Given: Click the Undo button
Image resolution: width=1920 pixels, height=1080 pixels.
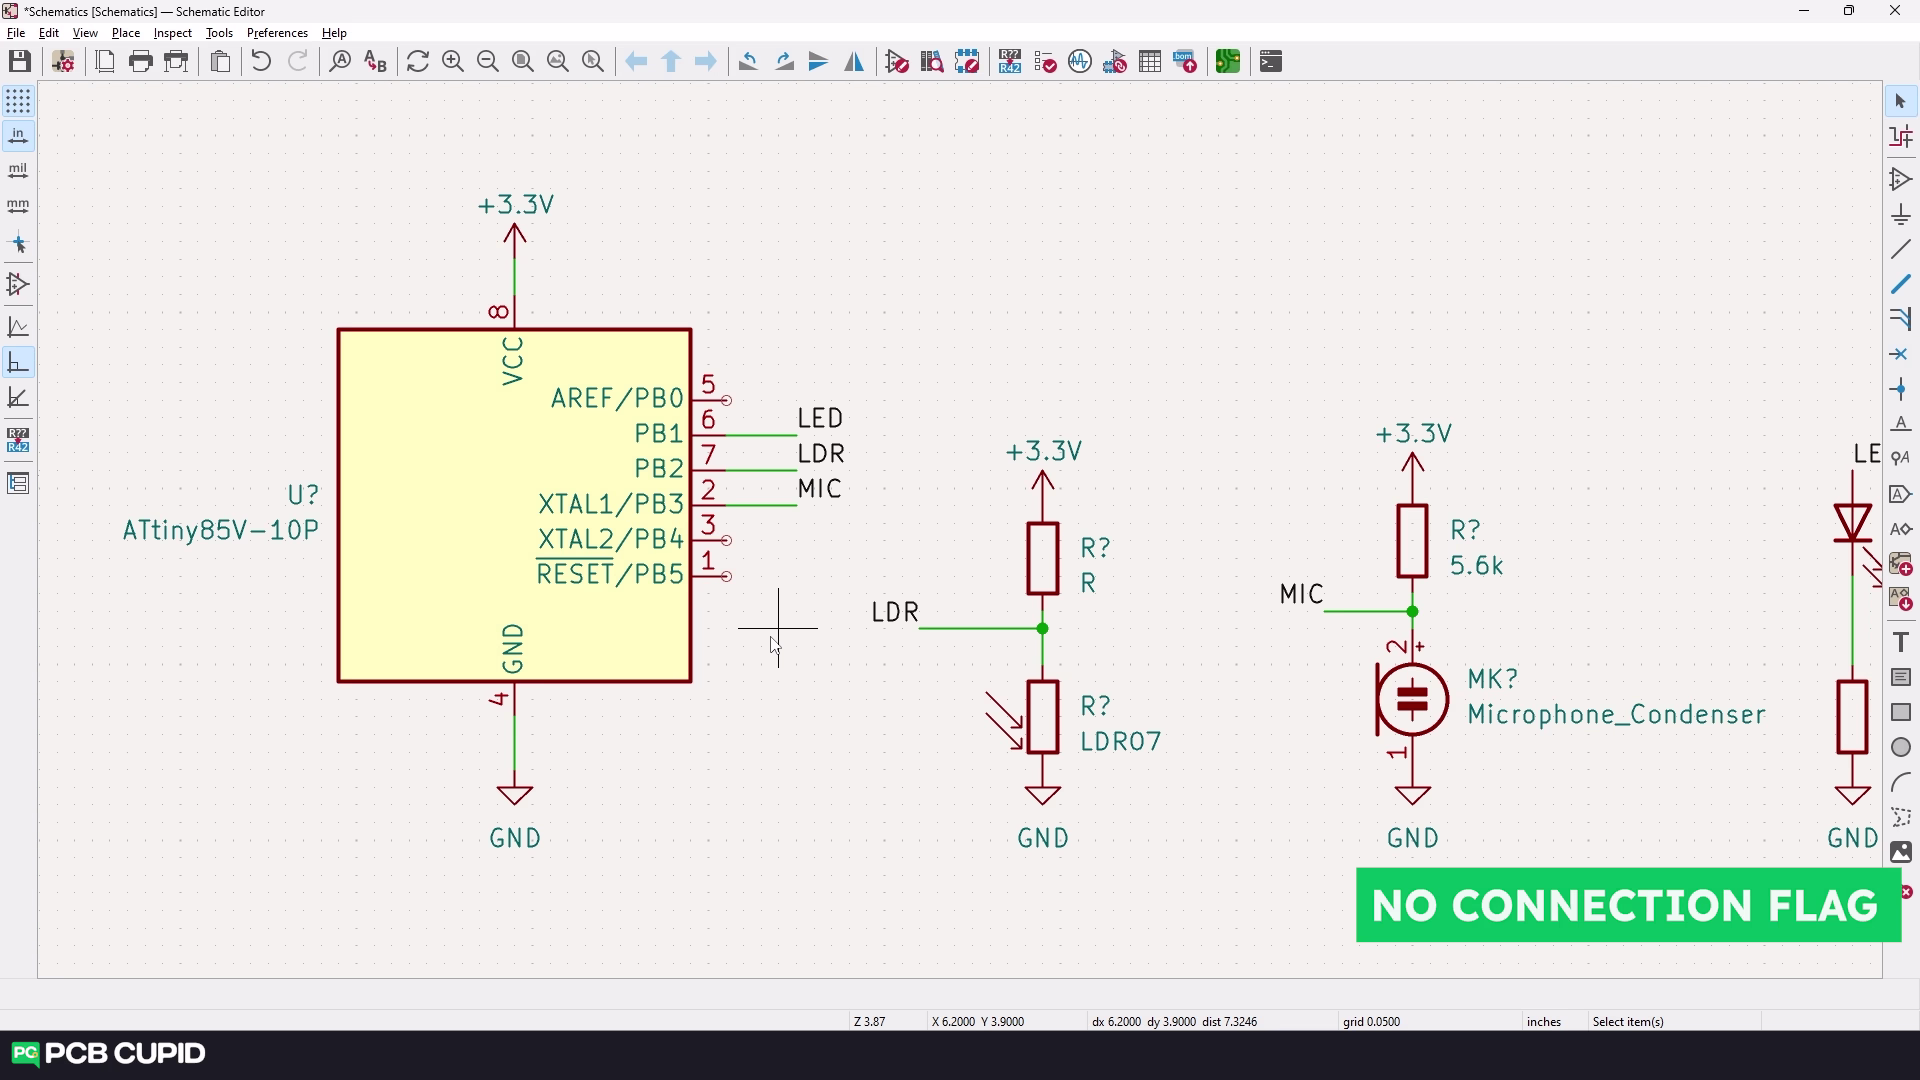Looking at the screenshot, I should [x=260, y=62].
